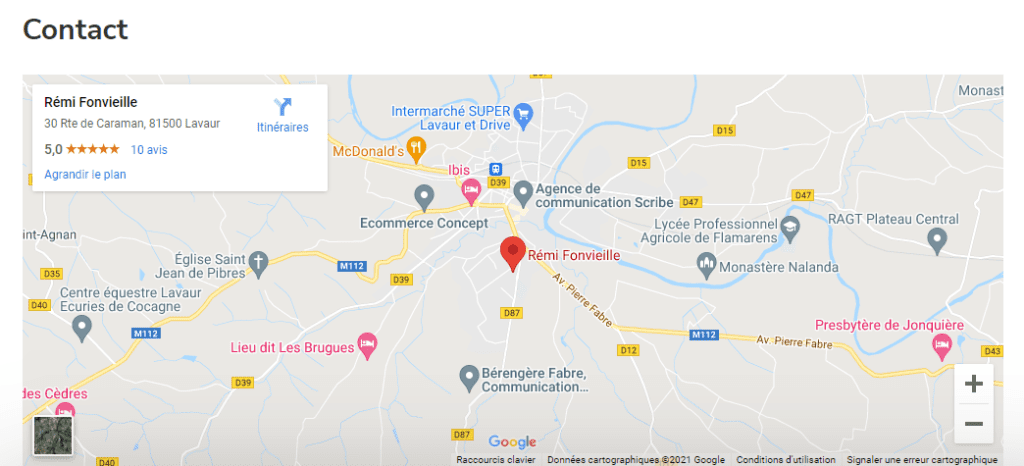Open Conditions d'utilisation link

click(x=786, y=459)
